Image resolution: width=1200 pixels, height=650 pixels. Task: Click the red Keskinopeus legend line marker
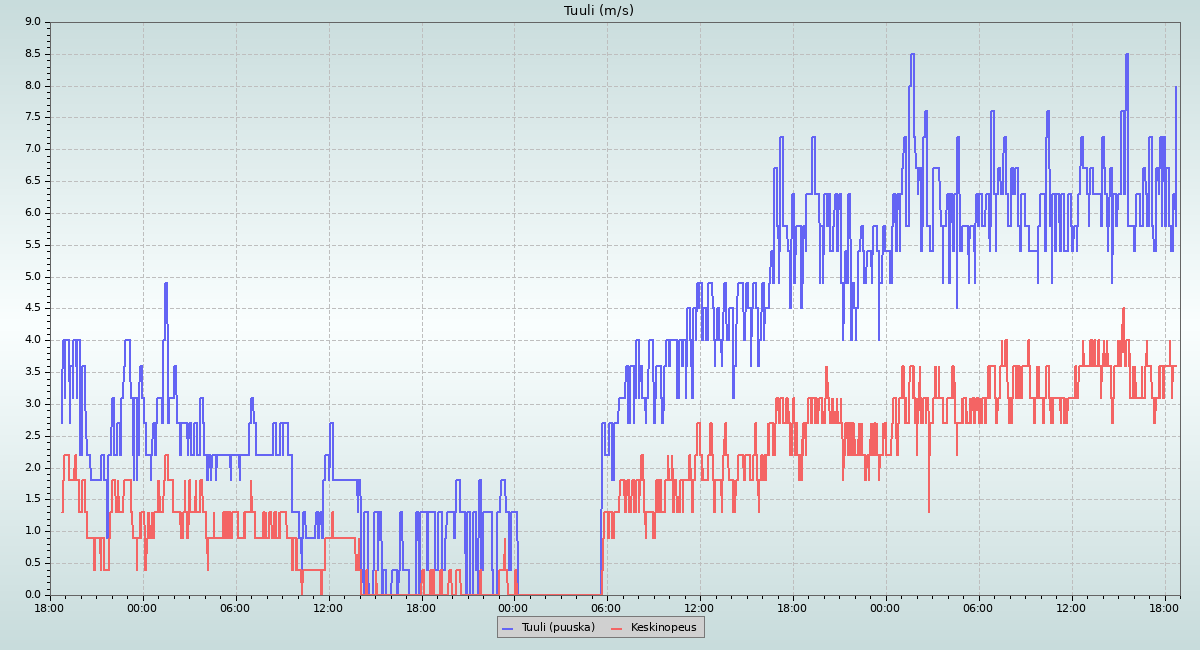pos(617,627)
